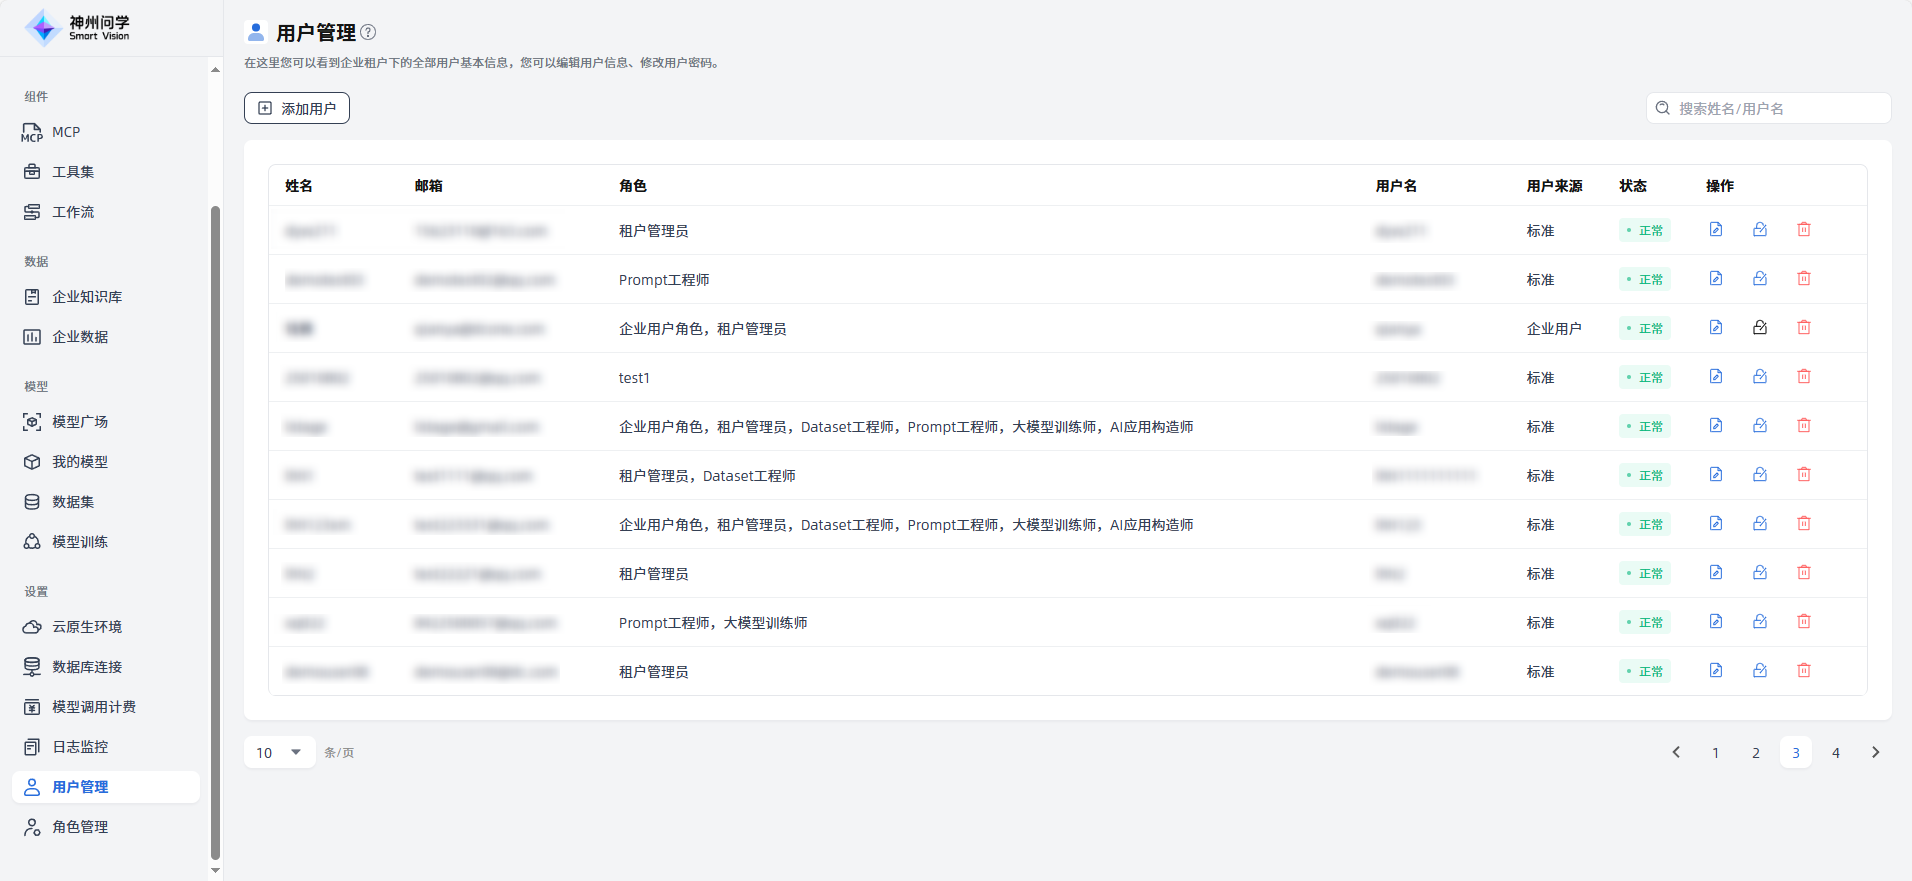Edit the user with Prompt工程师 role only

click(1715, 279)
